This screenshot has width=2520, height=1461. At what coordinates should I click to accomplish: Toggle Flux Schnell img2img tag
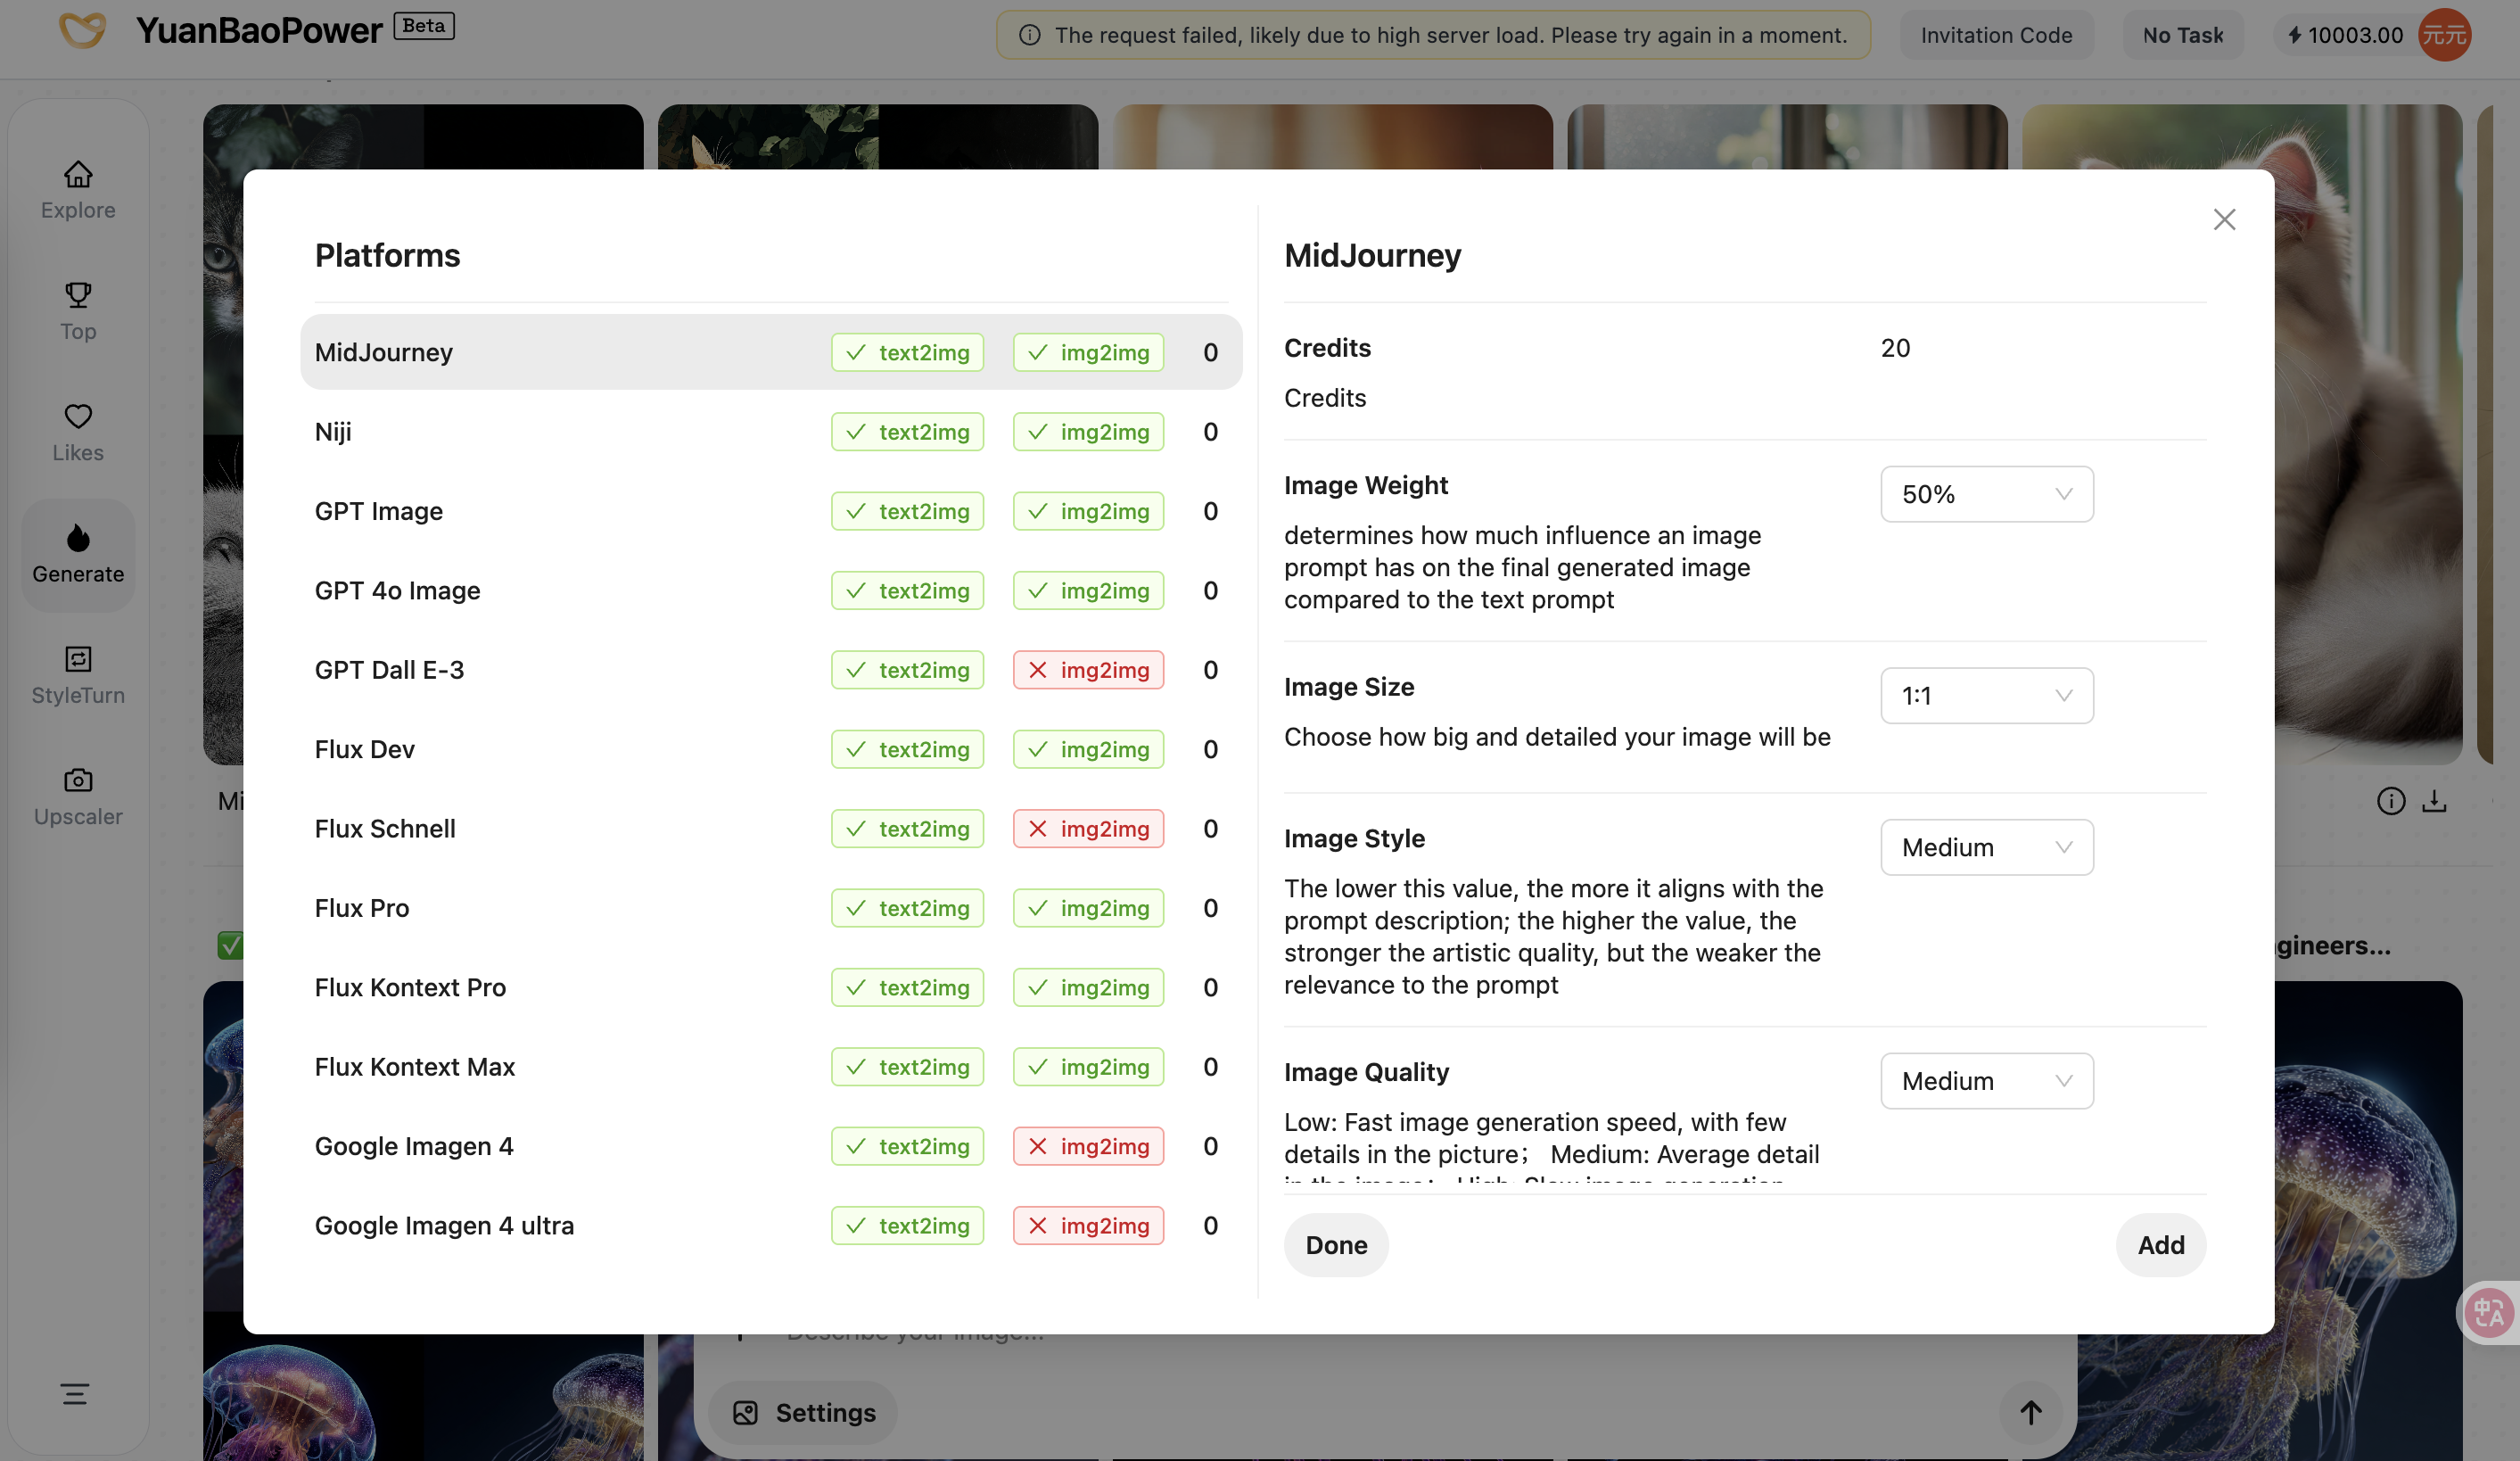(1088, 829)
